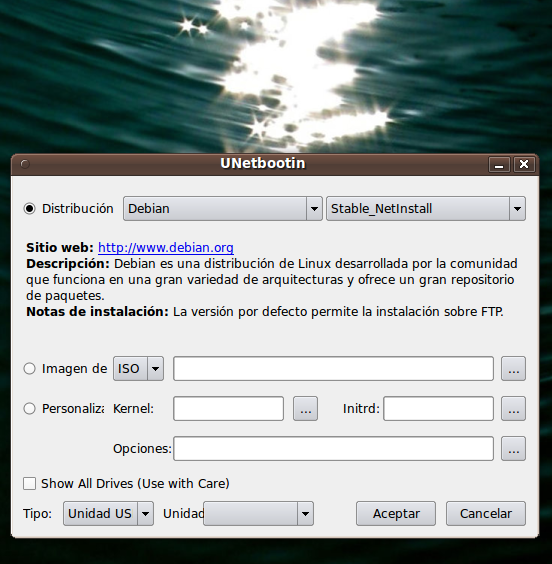
Task: Browse for Kernel file button
Action: pos(305,409)
